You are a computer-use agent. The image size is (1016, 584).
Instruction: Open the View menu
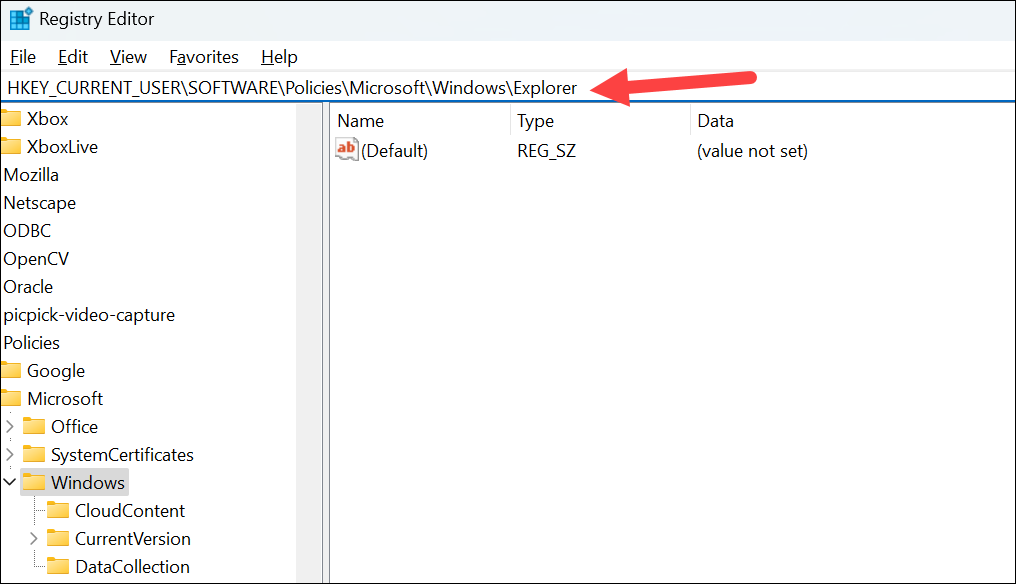(128, 57)
